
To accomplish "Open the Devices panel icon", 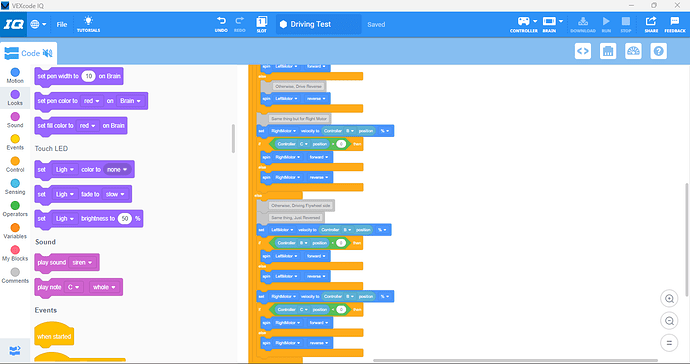I will [x=608, y=51].
